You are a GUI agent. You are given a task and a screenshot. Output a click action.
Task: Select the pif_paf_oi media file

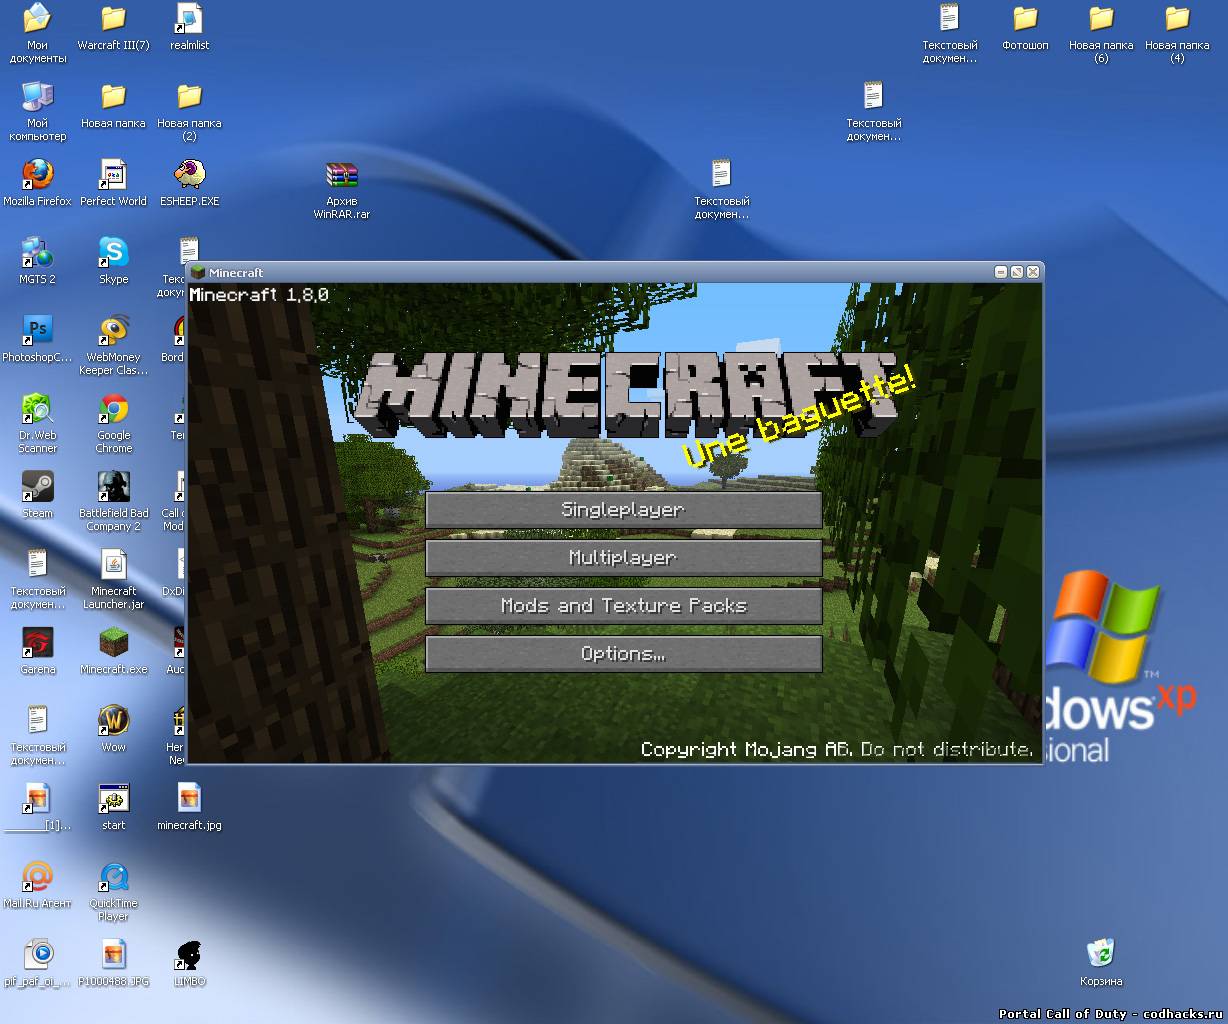coord(38,954)
